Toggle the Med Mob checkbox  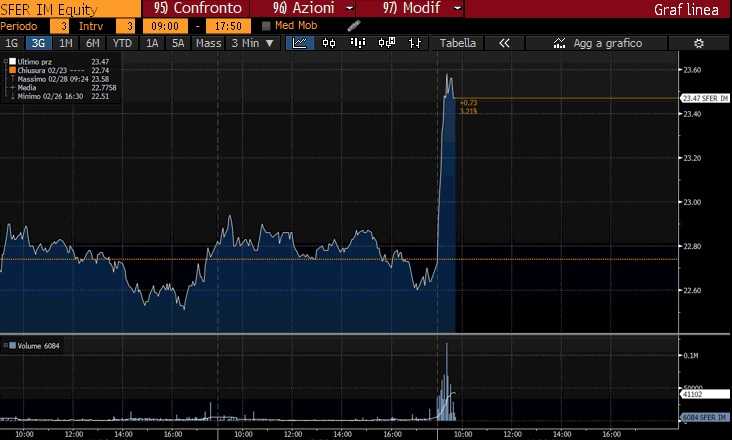pos(266,26)
